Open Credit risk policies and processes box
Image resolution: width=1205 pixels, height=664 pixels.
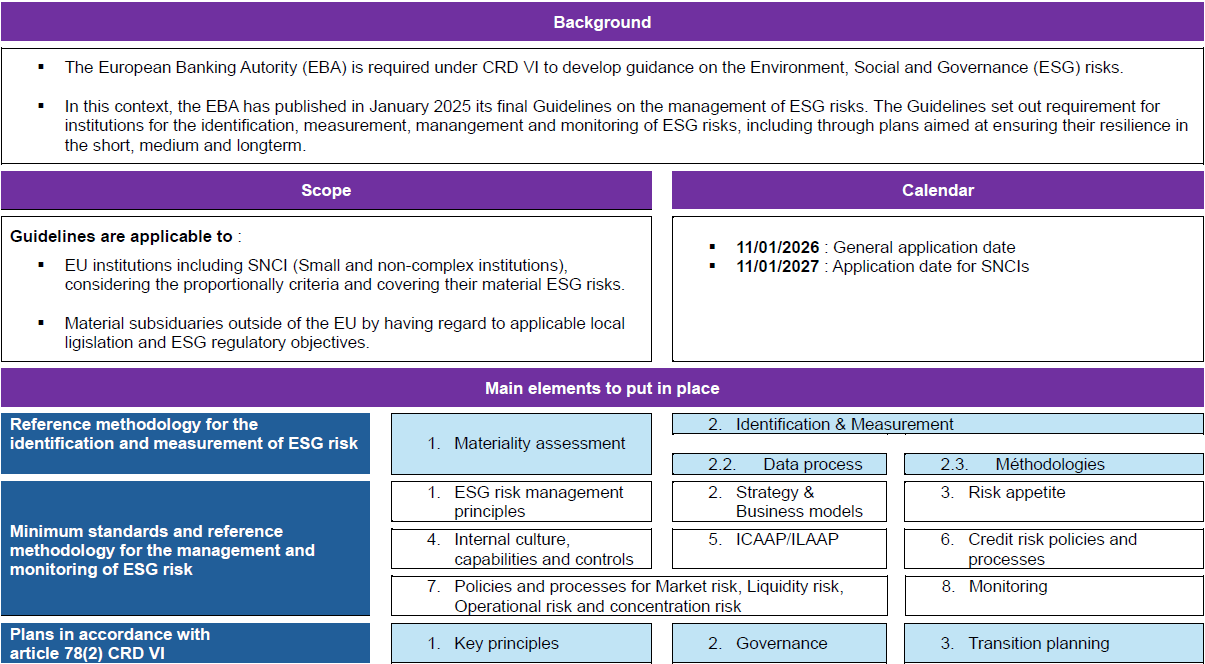pyautogui.click(x=1053, y=549)
